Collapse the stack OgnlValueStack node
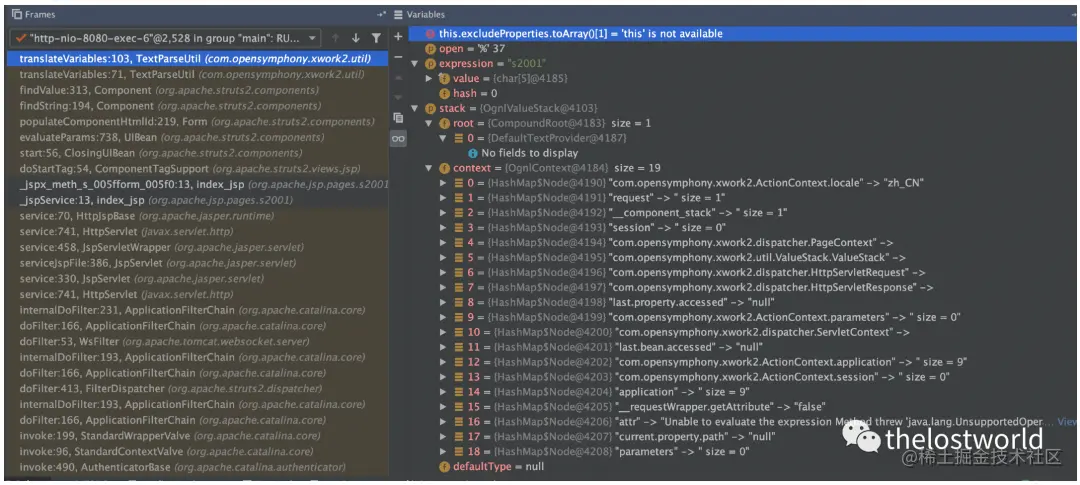 [415, 108]
